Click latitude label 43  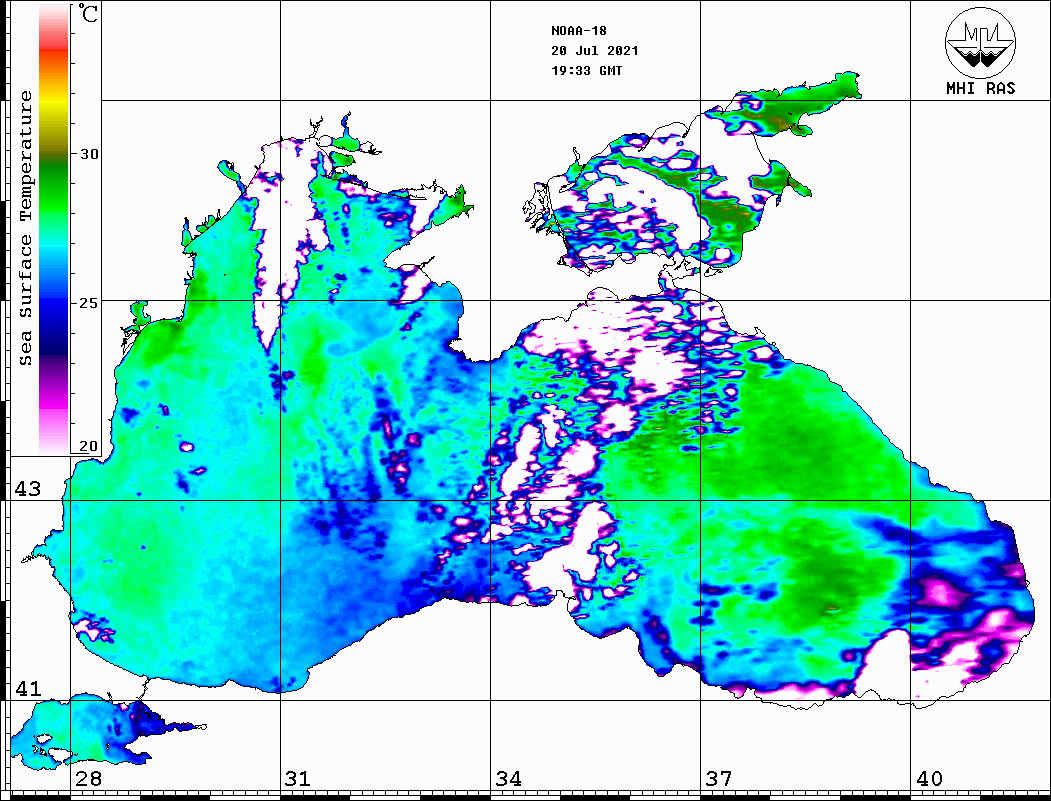(28, 489)
